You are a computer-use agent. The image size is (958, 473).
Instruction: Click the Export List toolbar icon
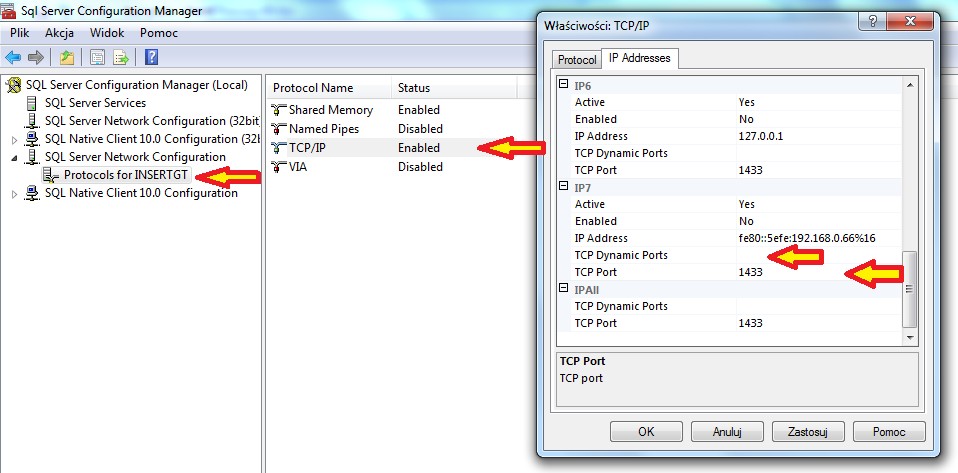pyautogui.click(x=121, y=58)
